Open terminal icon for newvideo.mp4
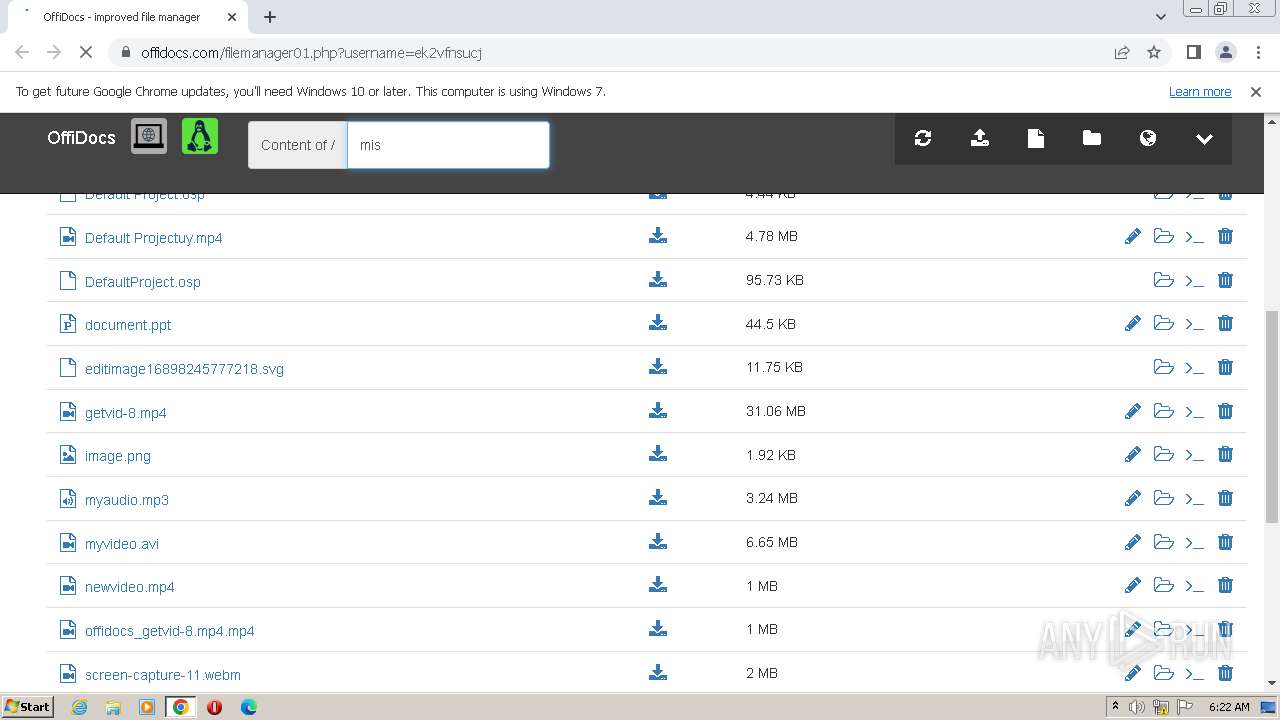 point(1194,586)
